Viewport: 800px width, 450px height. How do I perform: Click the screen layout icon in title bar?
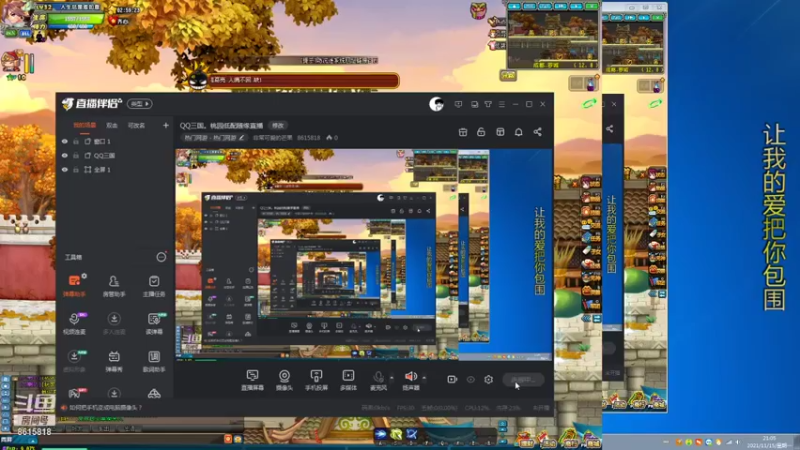[x=474, y=104]
